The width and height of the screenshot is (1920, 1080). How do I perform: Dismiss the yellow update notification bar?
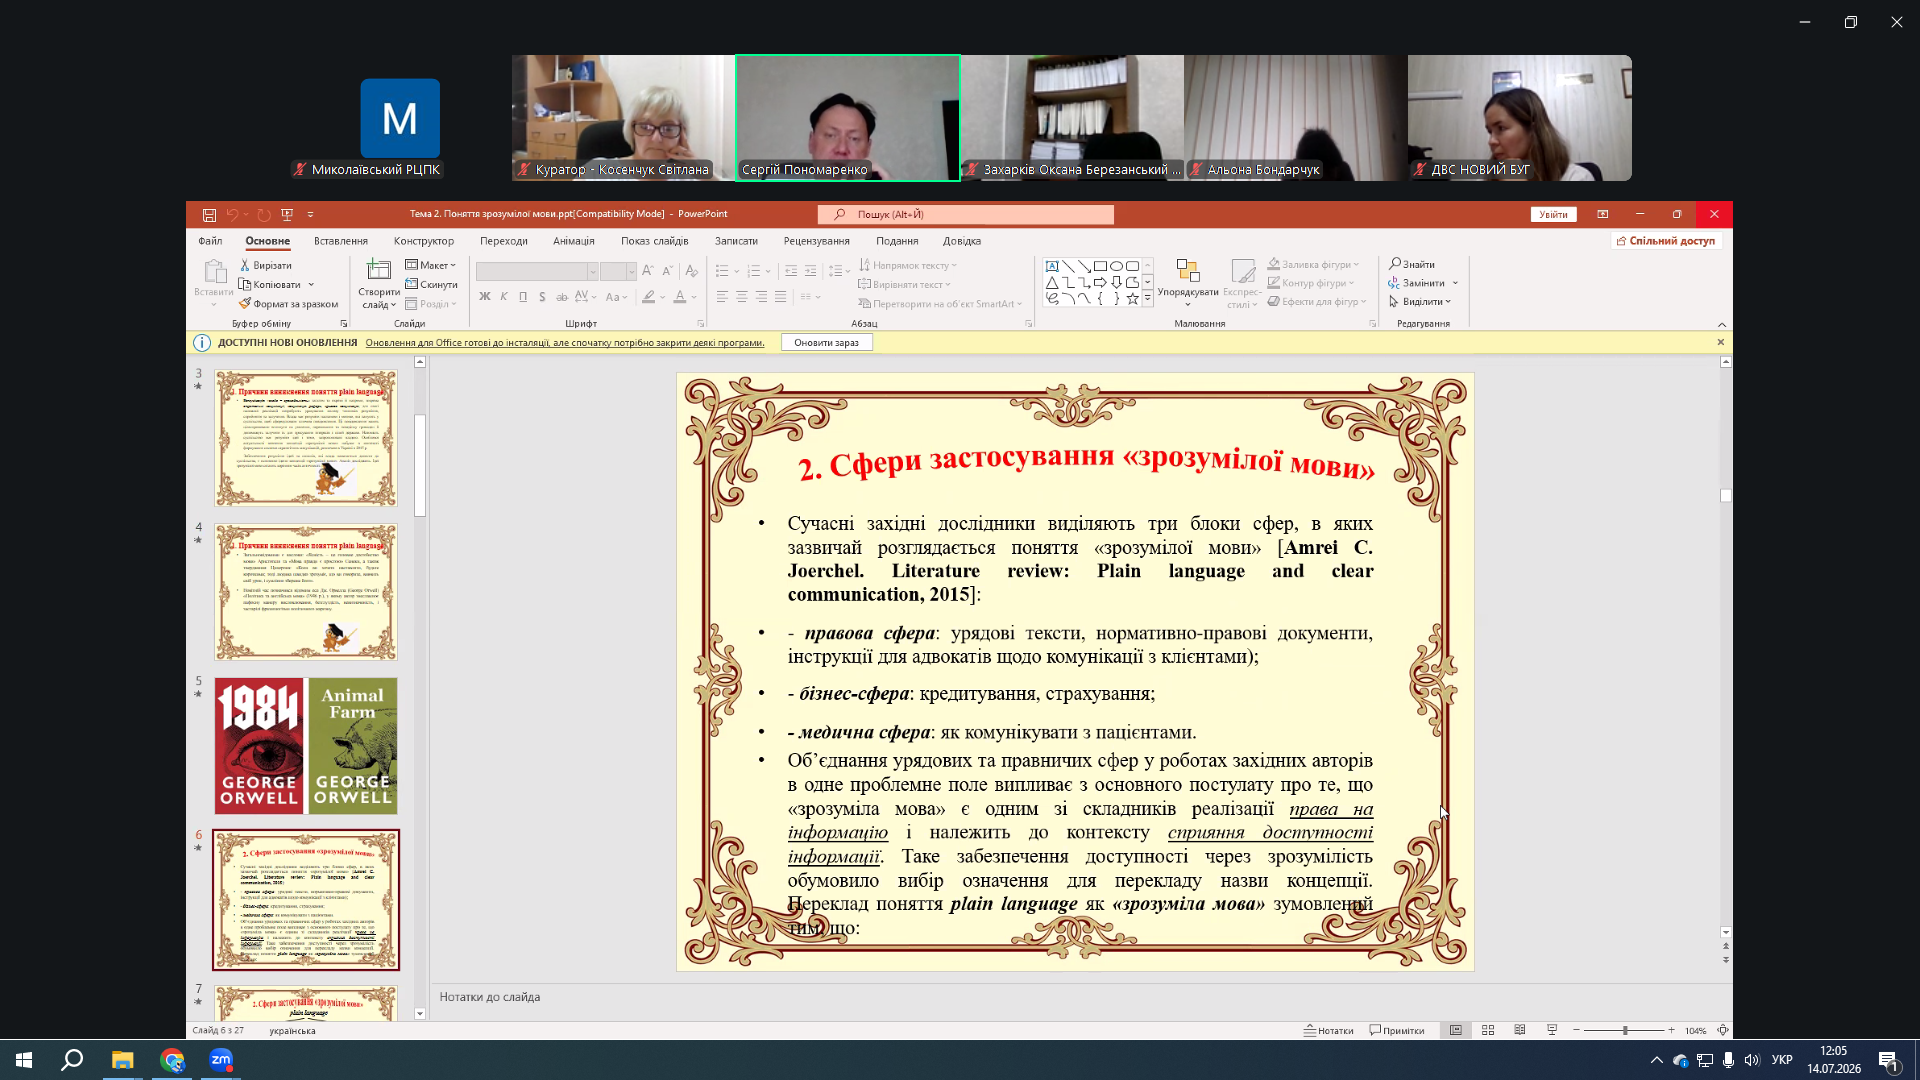(1721, 343)
